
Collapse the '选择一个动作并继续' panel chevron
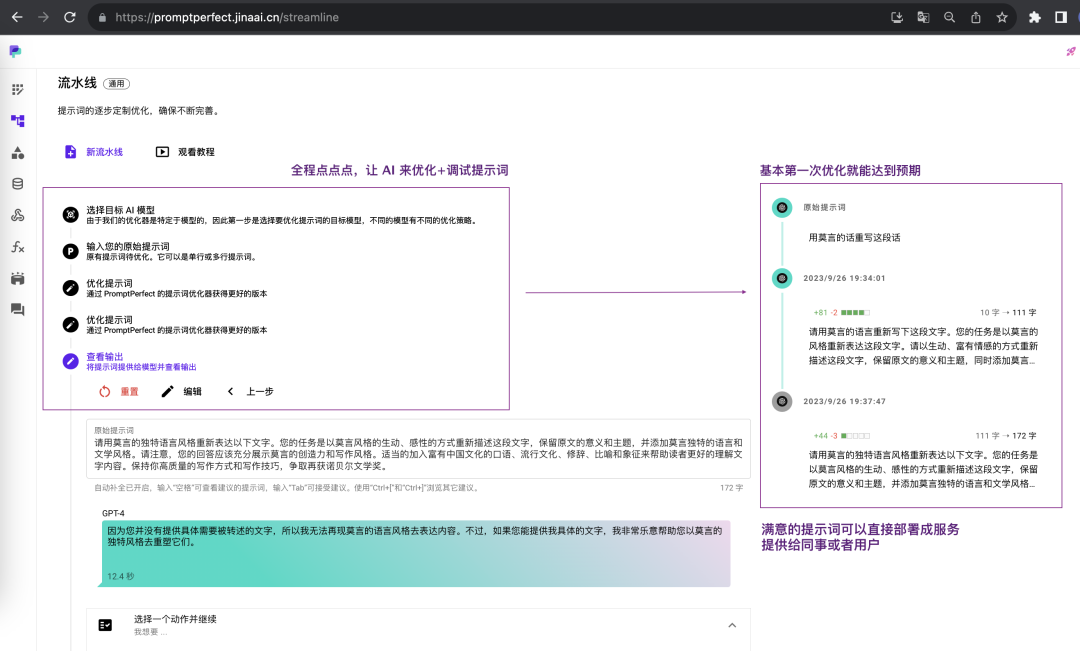[x=731, y=625]
